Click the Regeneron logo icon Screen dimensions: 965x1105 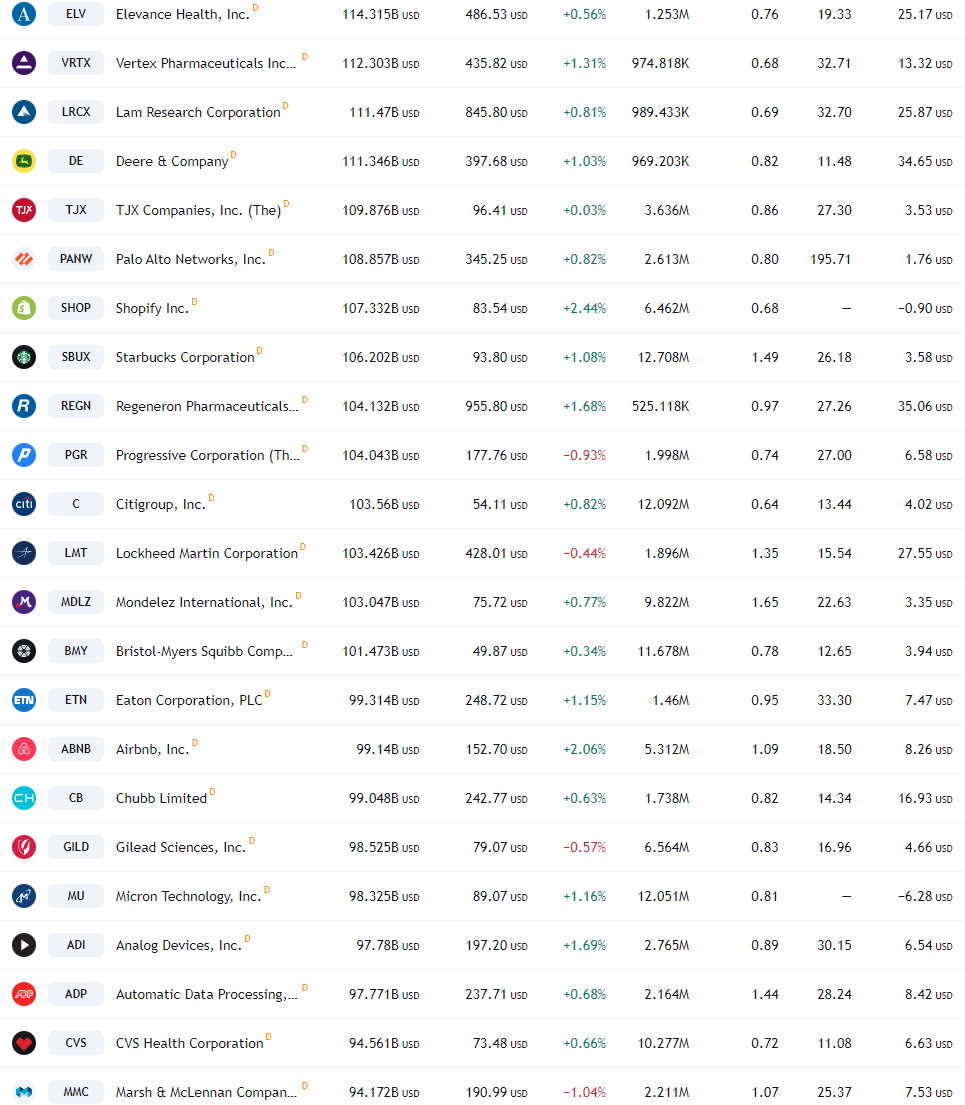24,406
